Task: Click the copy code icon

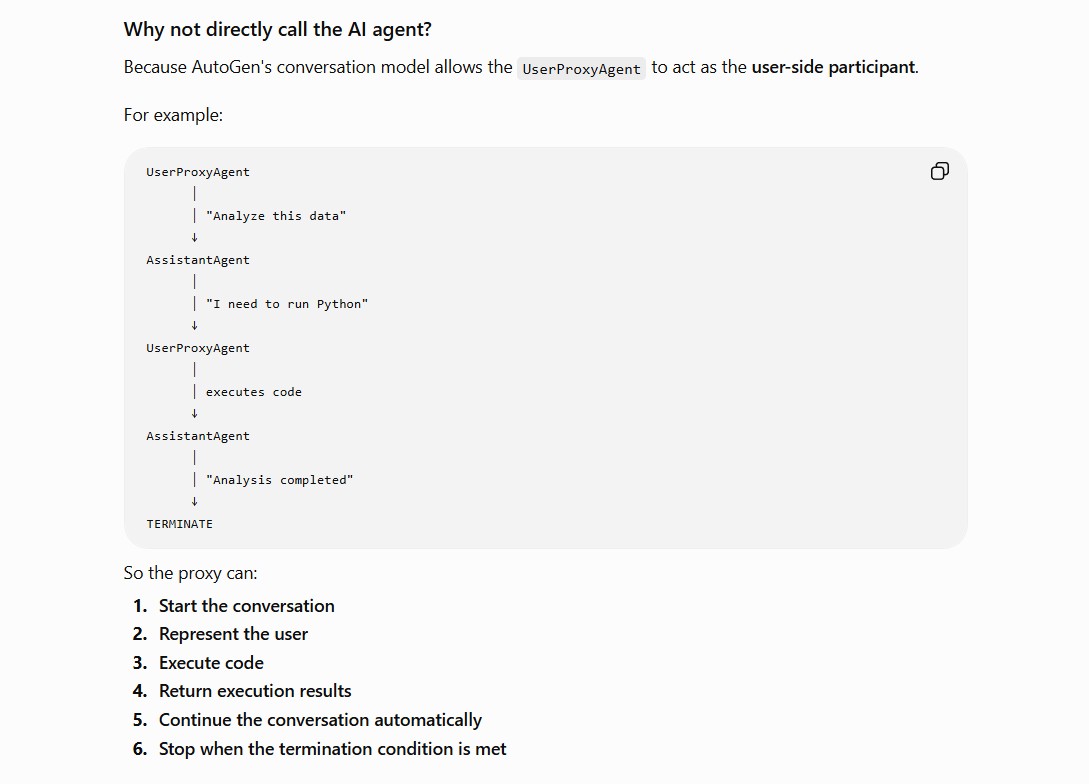Action: point(939,171)
